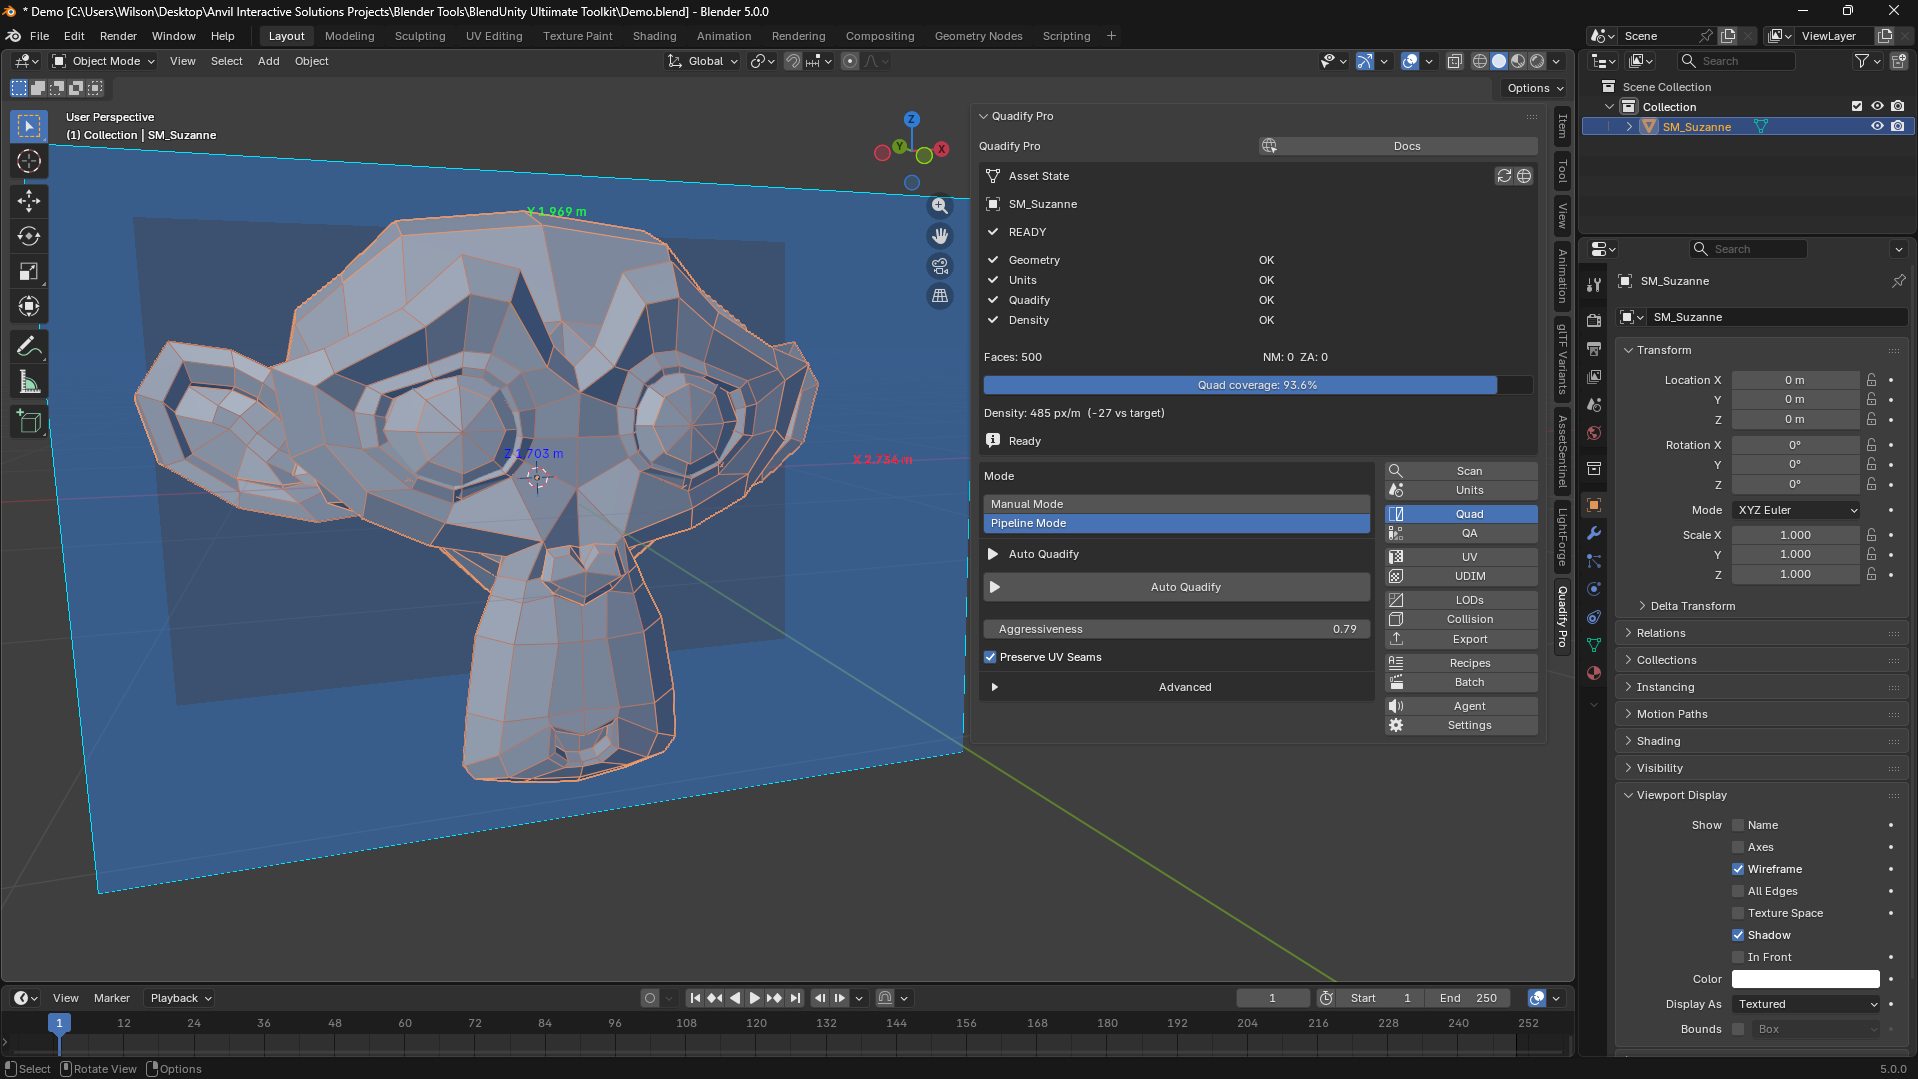This screenshot has height=1079, width=1918.
Task: Select Manual Mode option
Action: click(x=1177, y=504)
